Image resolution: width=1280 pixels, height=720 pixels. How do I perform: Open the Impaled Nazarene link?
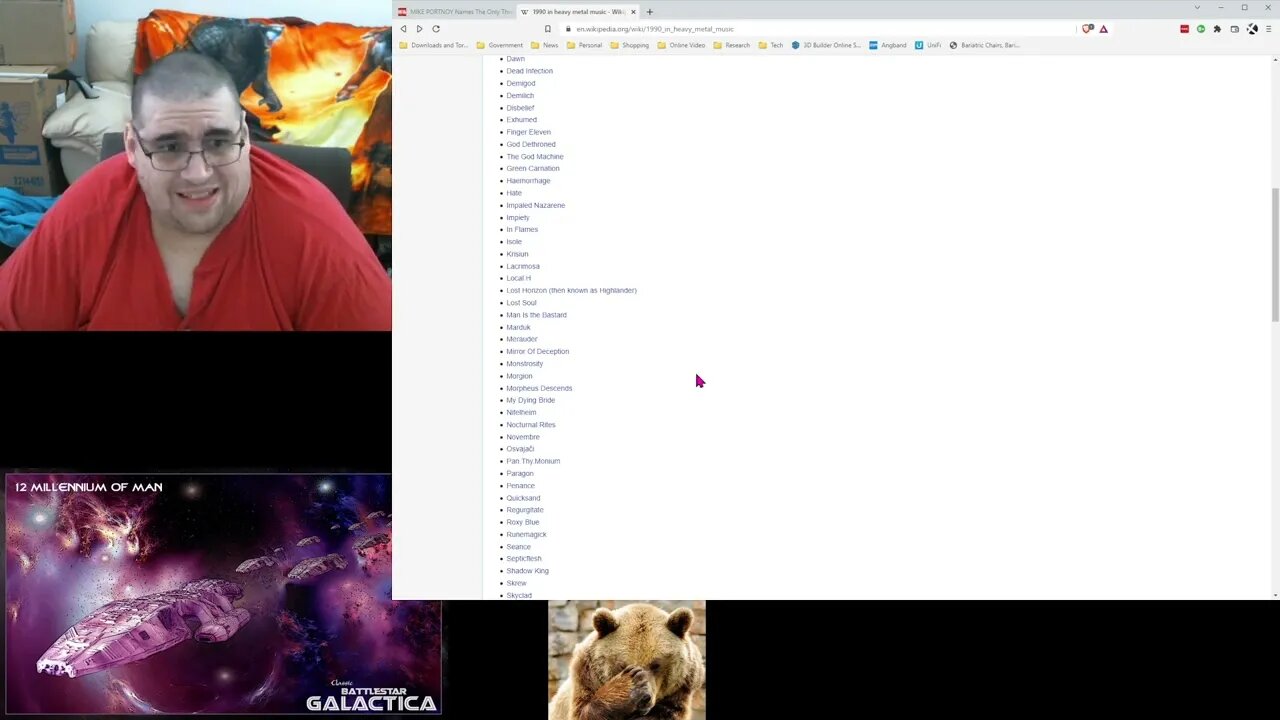coord(535,205)
